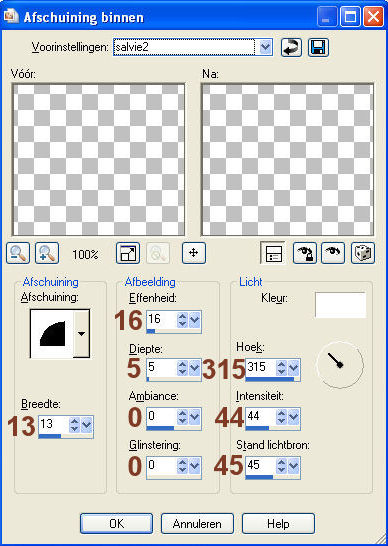The image size is (388, 546).
Task: Toggle the show/hide previews button
Action: pos(273,253)
